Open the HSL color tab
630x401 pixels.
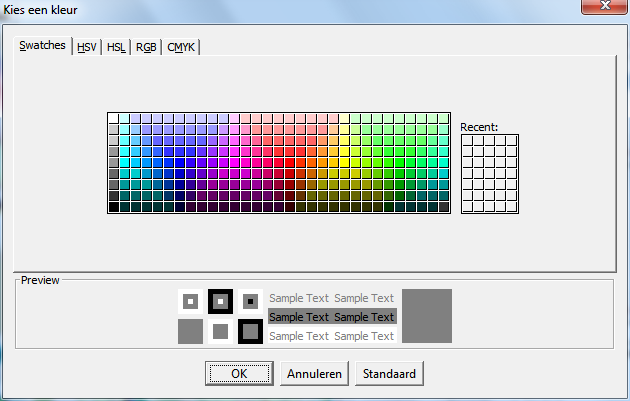[x=116, y=47]
